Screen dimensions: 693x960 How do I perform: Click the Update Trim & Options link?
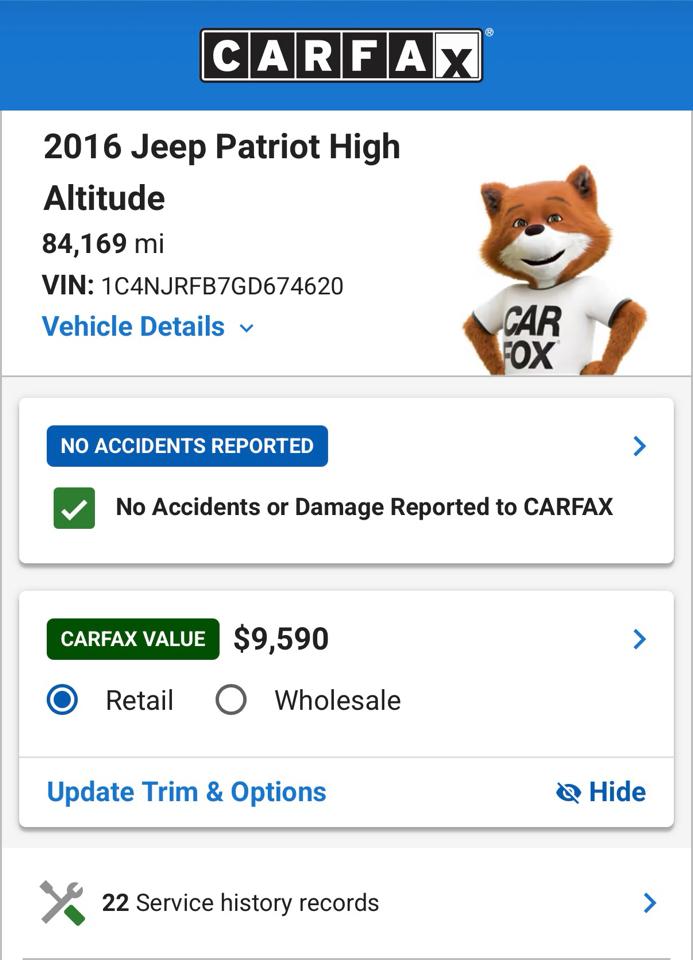(184, 792)
